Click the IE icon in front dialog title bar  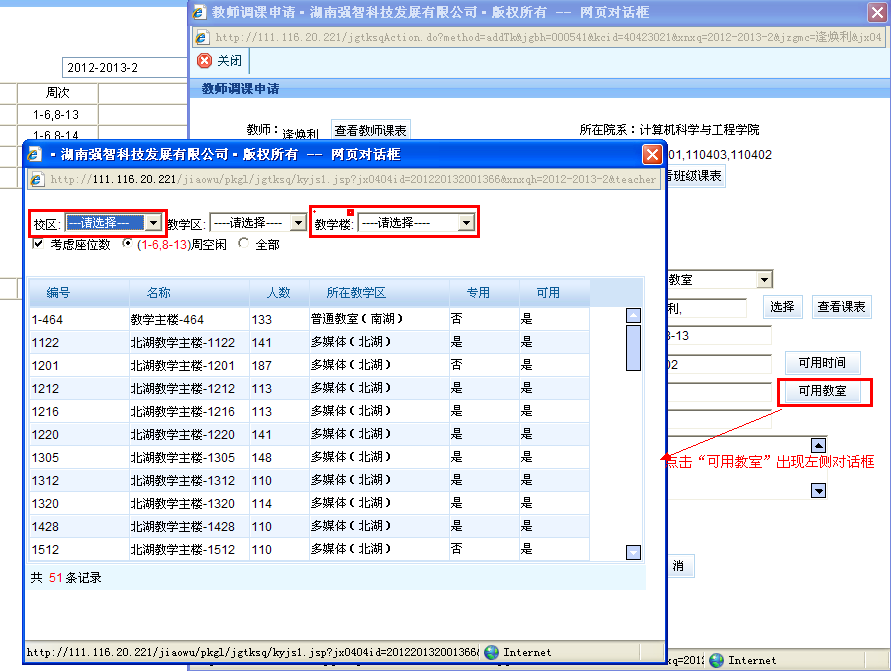[x=35, y=155]
